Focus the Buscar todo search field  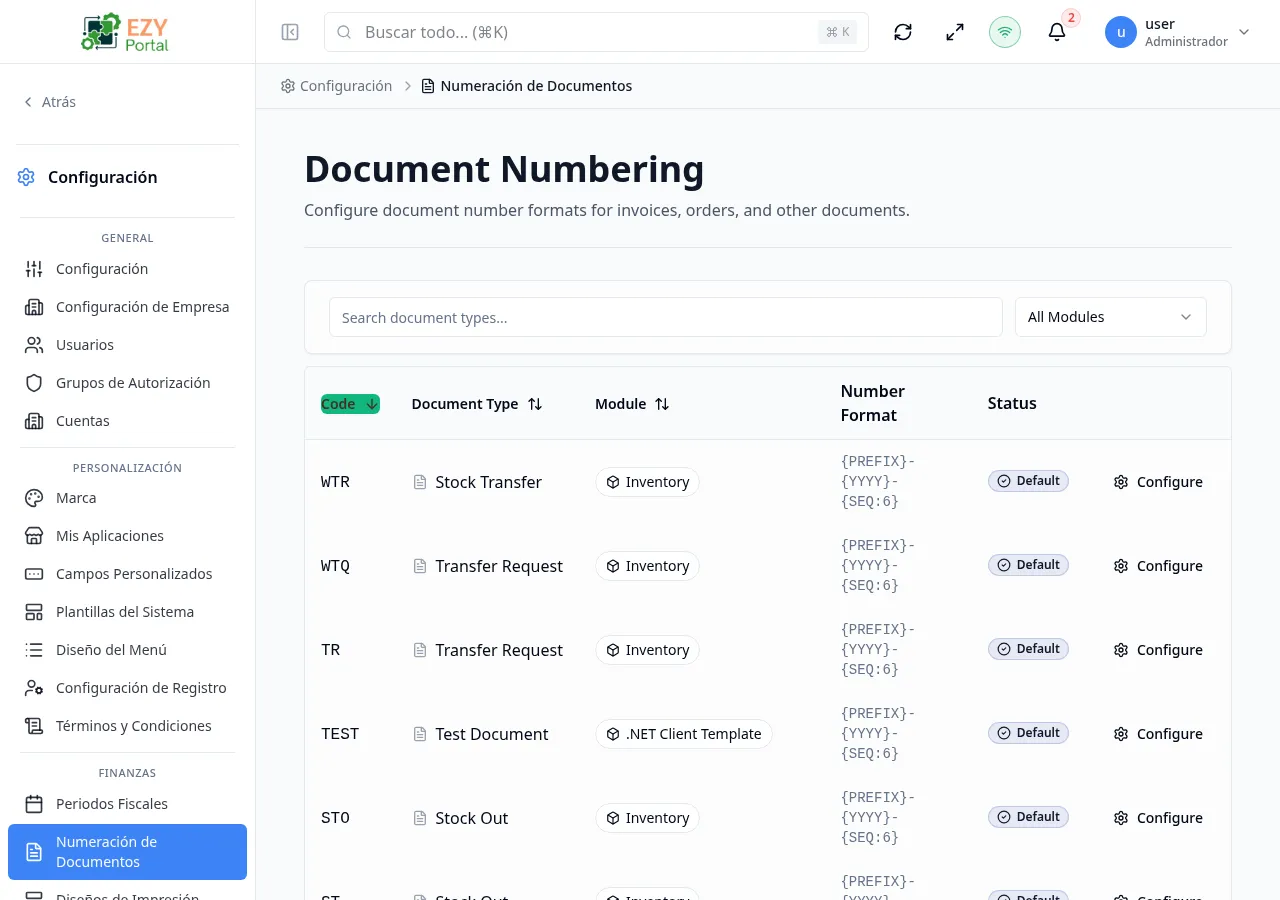coord(596,32)
